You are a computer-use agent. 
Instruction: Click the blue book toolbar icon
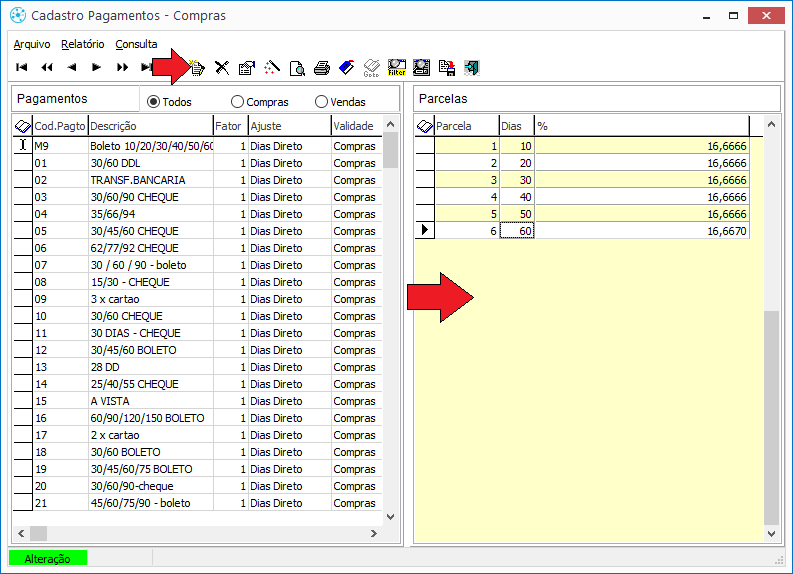346,67
